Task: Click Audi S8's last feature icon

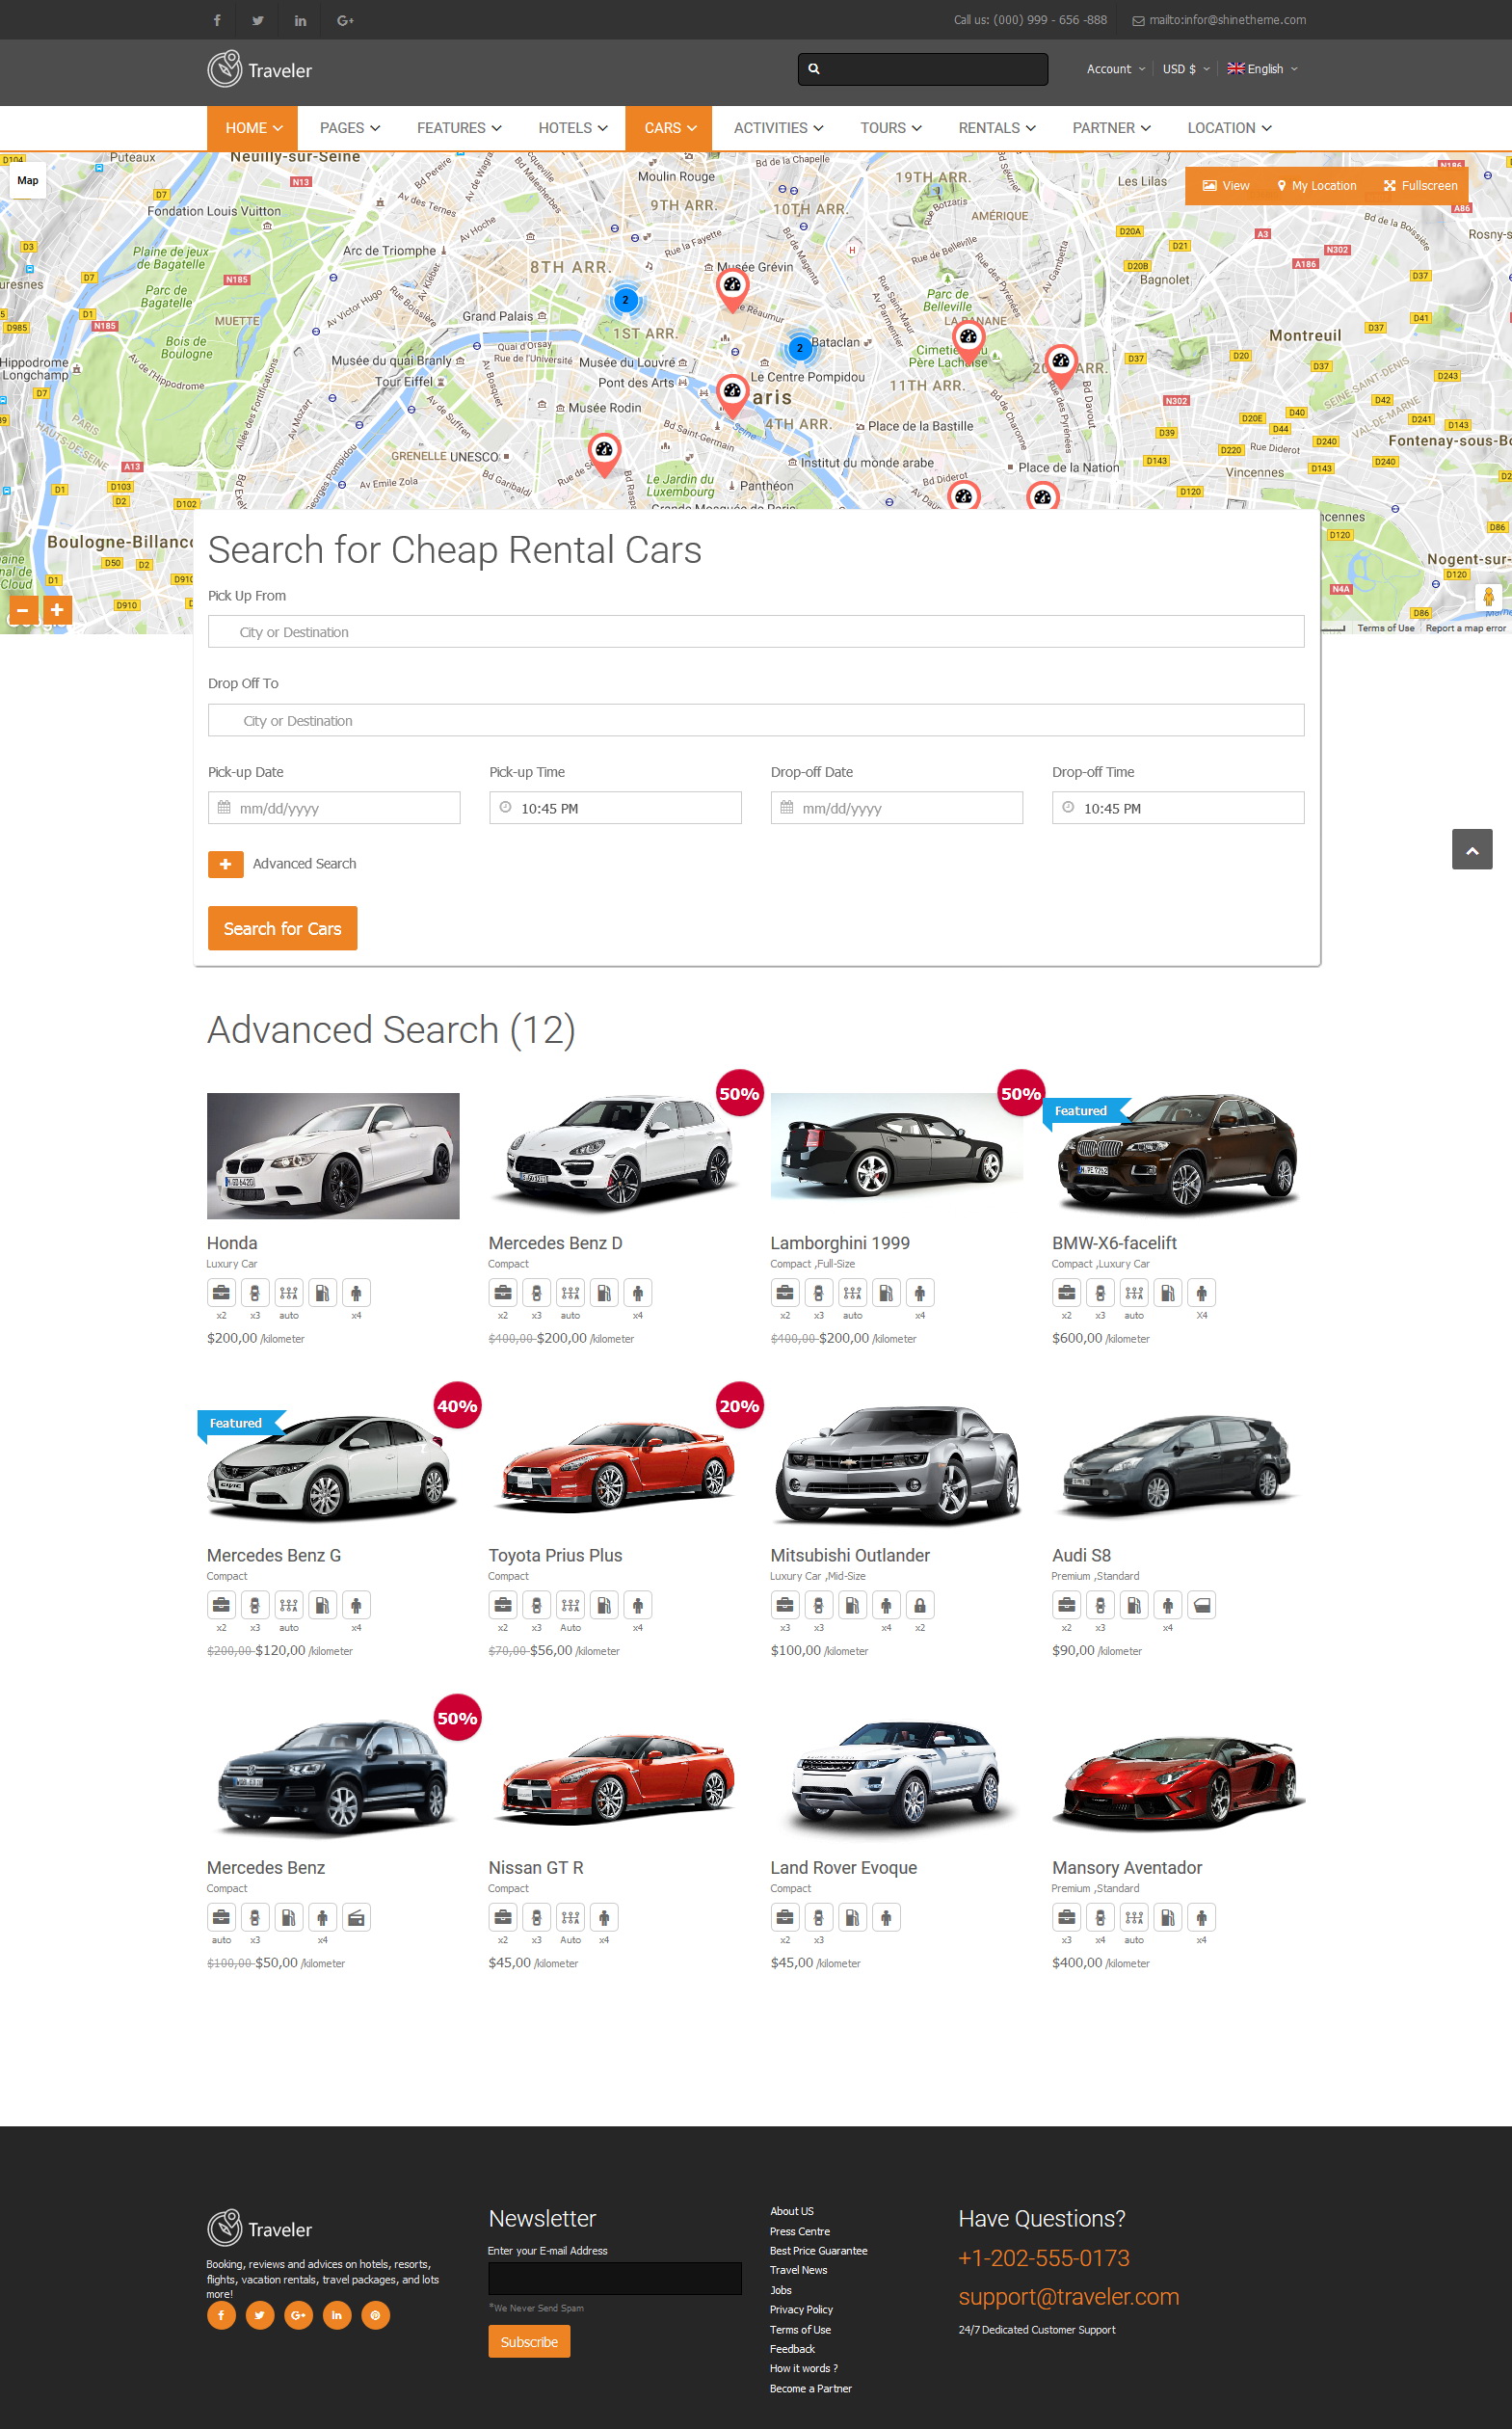Action: point(1202,1605)
